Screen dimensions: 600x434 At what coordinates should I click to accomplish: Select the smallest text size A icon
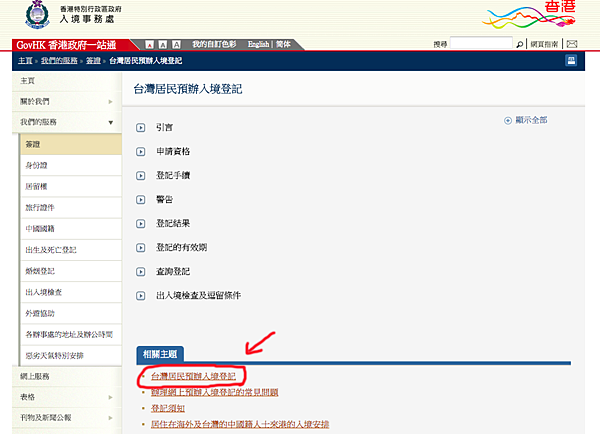pos(150,45)
